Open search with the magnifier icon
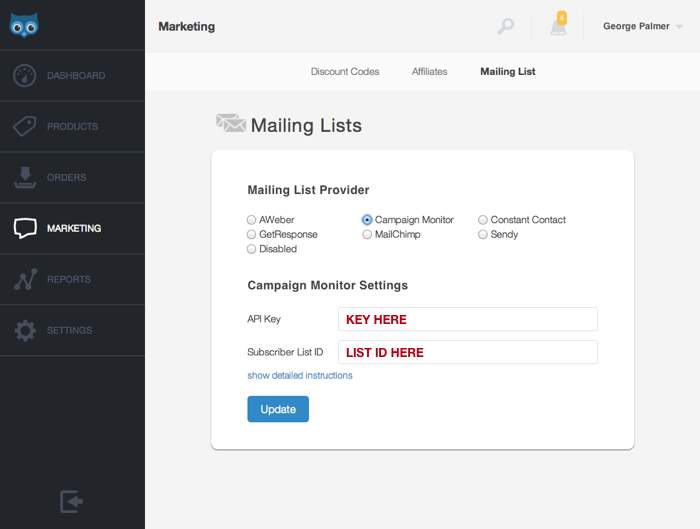The image size is (700, 529). 505,26
